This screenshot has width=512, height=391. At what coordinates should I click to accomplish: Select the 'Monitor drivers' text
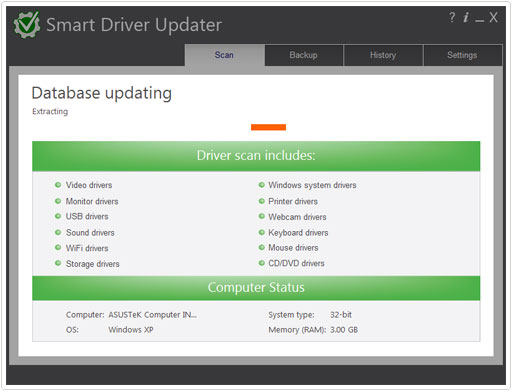pyautogui.click(x=92, y=201)
